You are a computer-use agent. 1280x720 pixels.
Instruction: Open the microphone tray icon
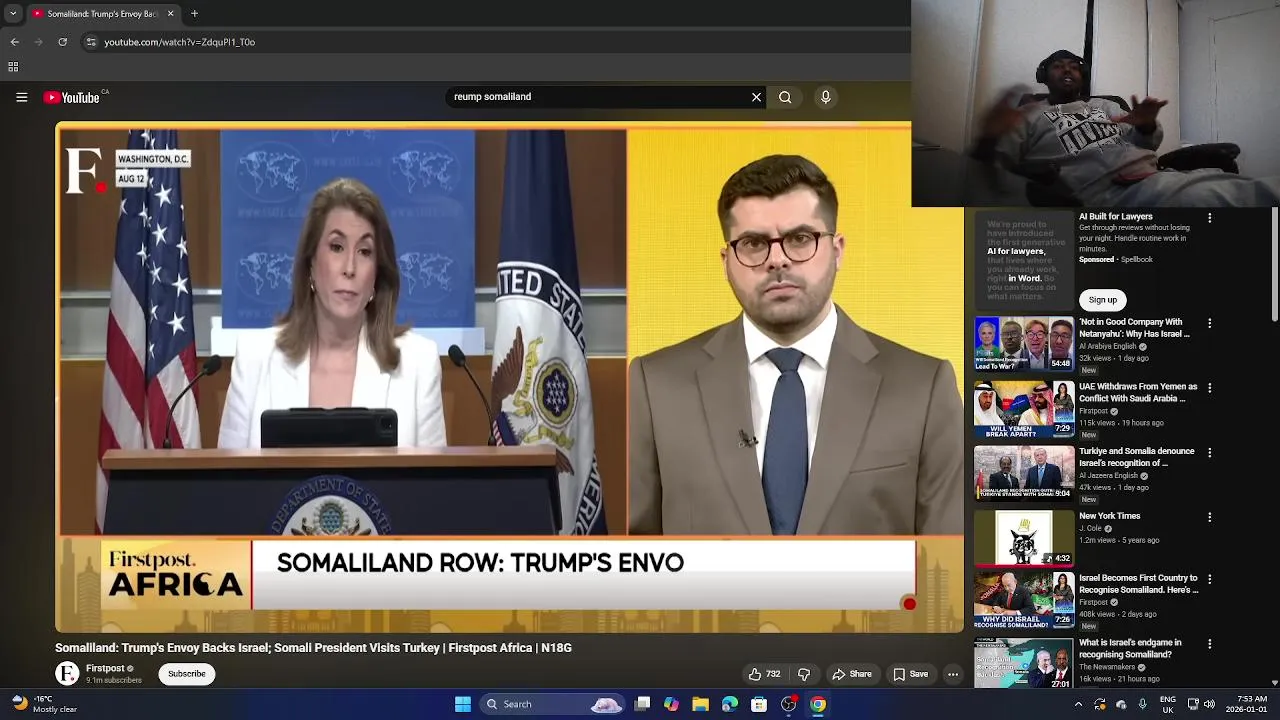[x=1143, y=704]
